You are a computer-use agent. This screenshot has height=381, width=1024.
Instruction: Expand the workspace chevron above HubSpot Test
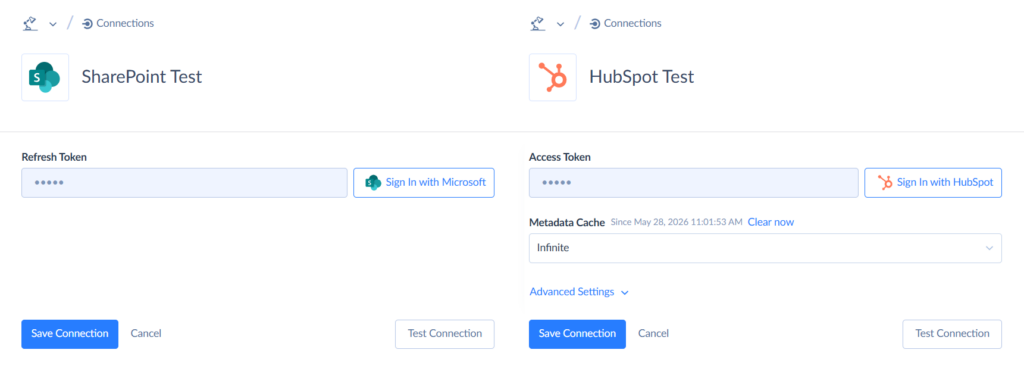click(x=560, y=24)
